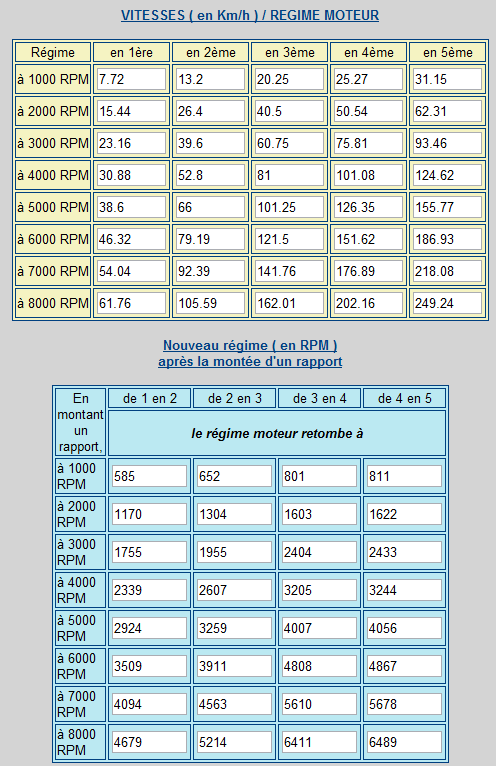Screen dimensions: 496x768
Task: Click the 'en 3ème' column header
Action: [289, 52]
